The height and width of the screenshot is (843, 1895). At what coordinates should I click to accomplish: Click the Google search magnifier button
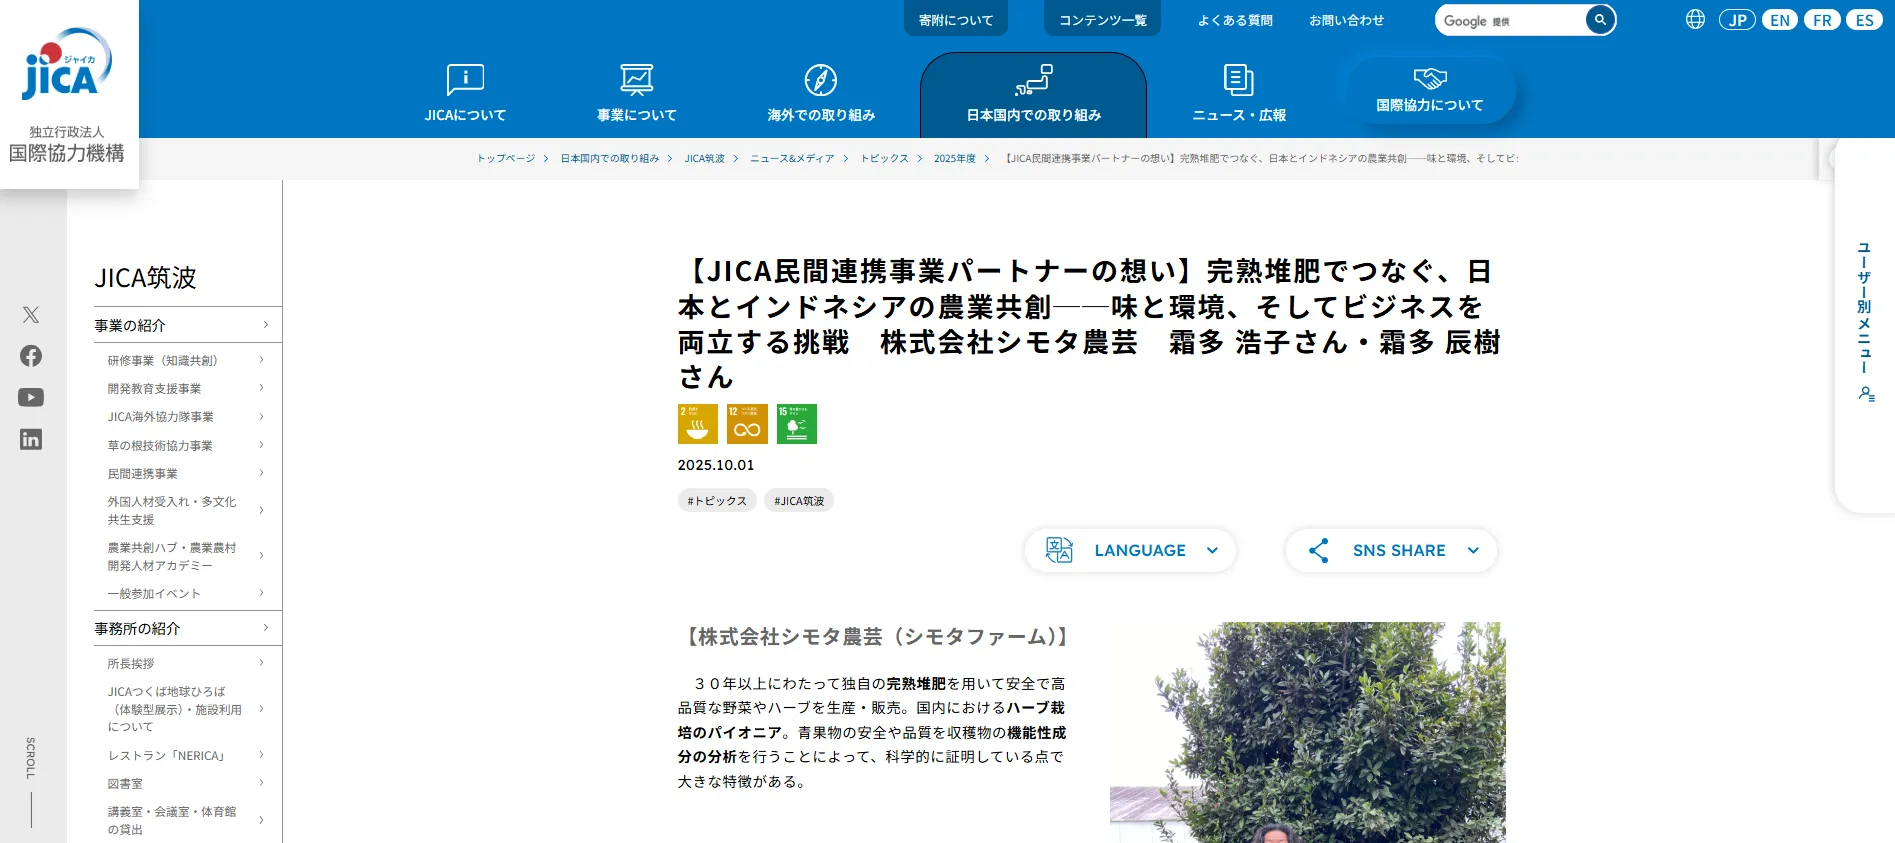pos(1600,20)
